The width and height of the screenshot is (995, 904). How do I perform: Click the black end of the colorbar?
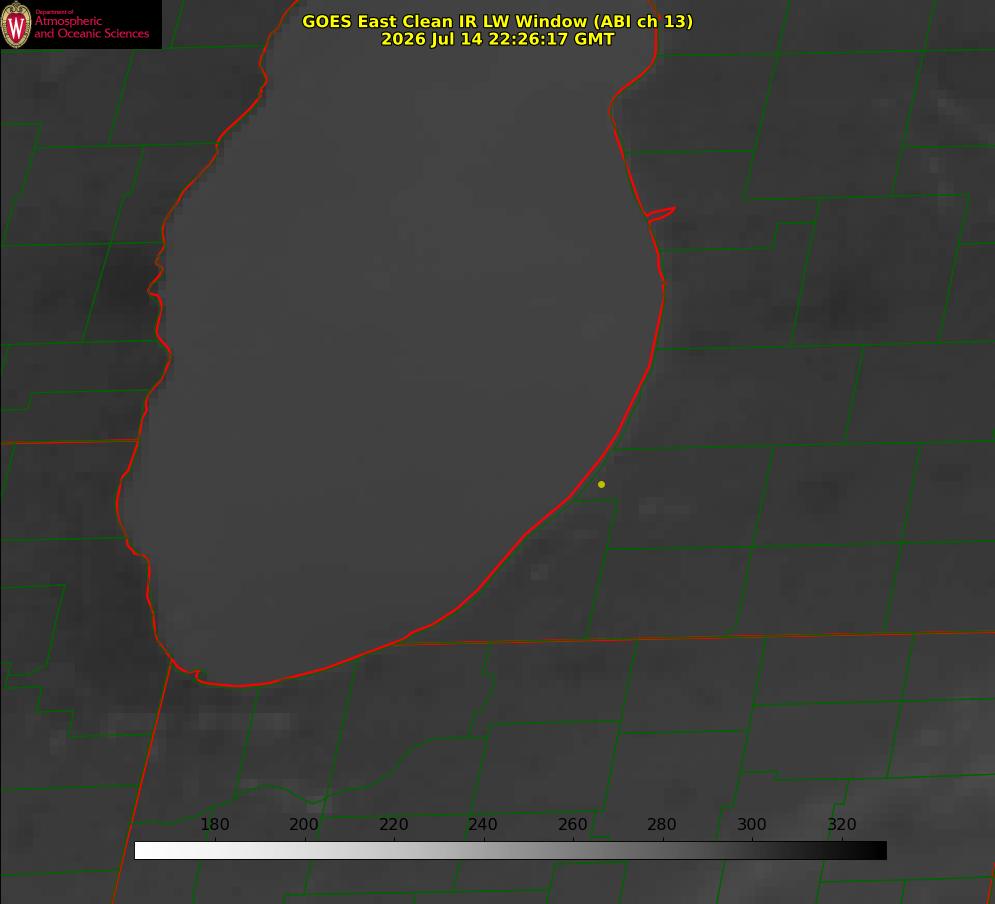[878, 851]
